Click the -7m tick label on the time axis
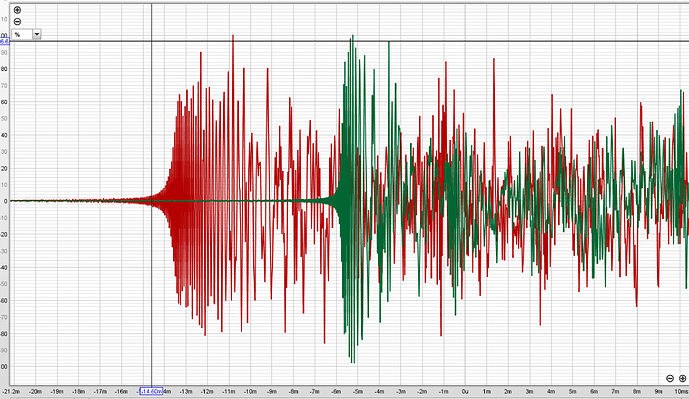 [x=315, y=392]
